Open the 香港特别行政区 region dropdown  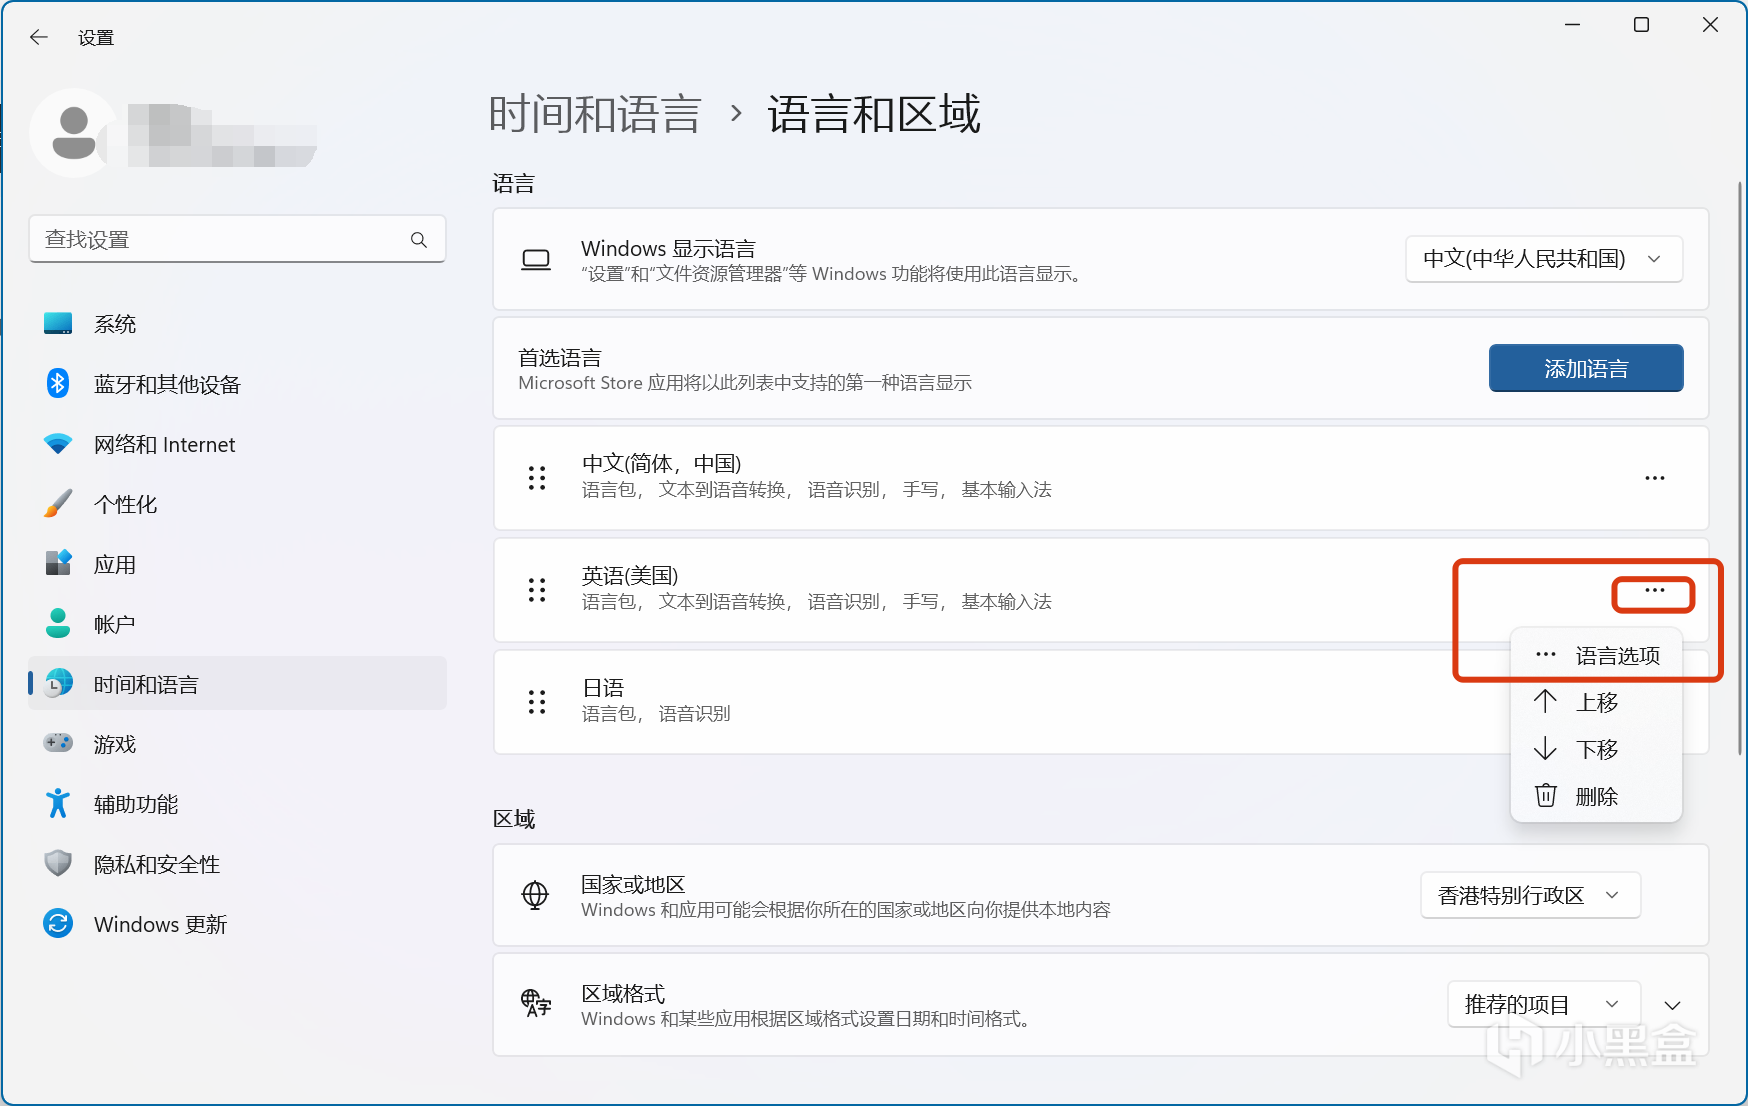tap(1530, 895)
